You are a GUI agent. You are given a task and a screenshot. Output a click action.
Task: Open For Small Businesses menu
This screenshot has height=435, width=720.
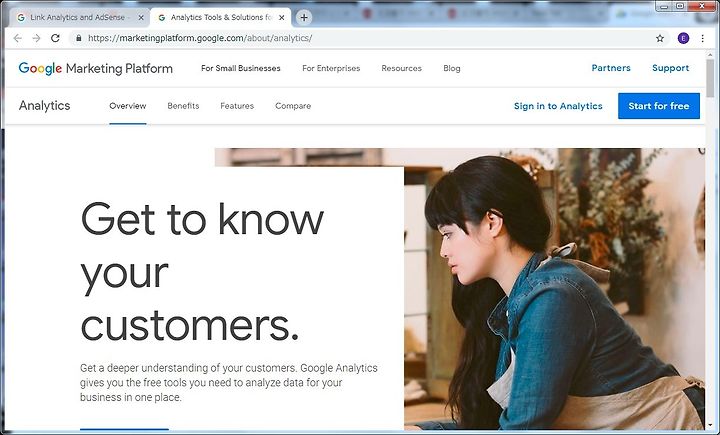coord(241,68)
